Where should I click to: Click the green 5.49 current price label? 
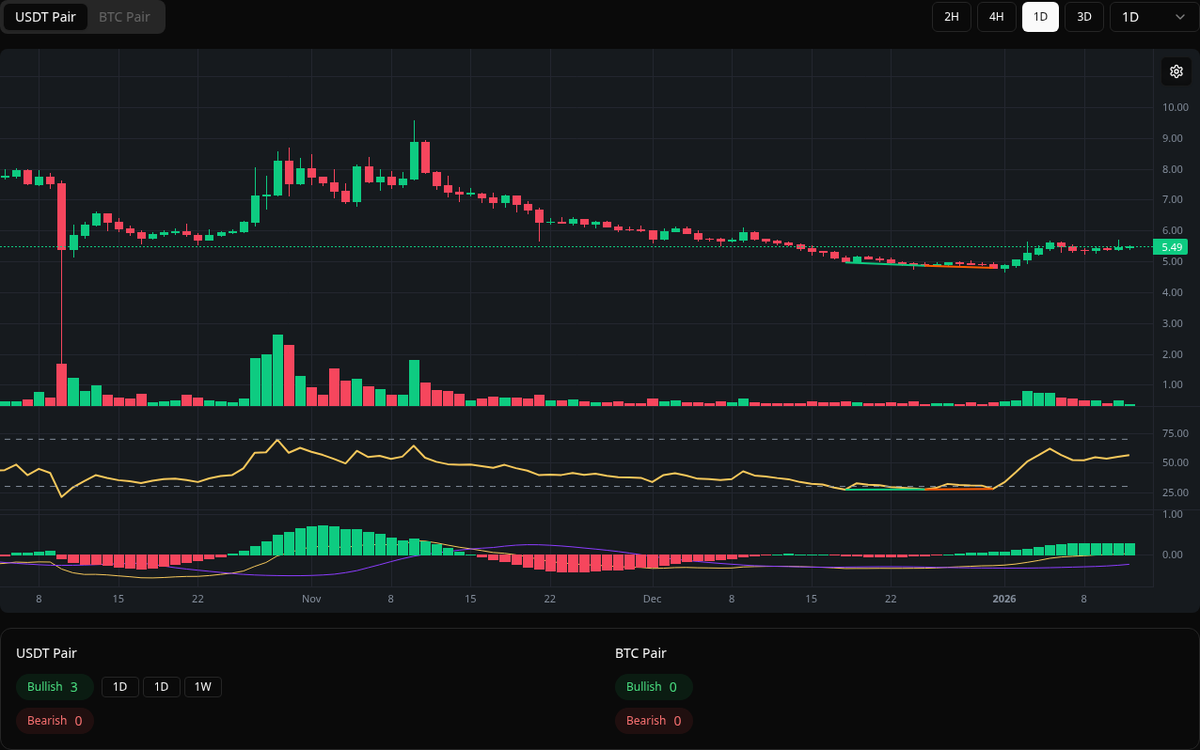click(x=1170, y=247)
